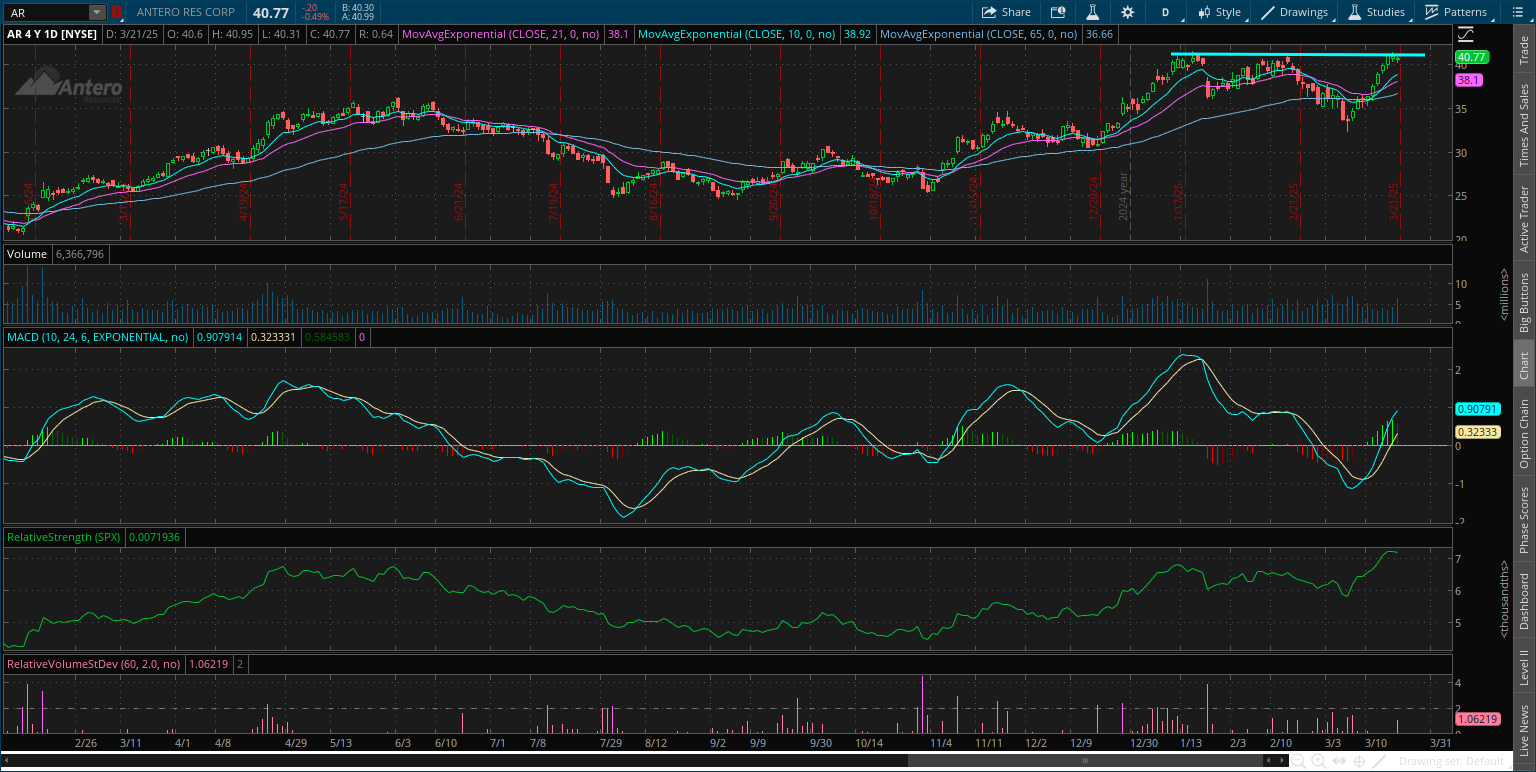This screenshot has height=772, width=1536.
Task: Select the Chart side tab
Action: pos(1524,365)
